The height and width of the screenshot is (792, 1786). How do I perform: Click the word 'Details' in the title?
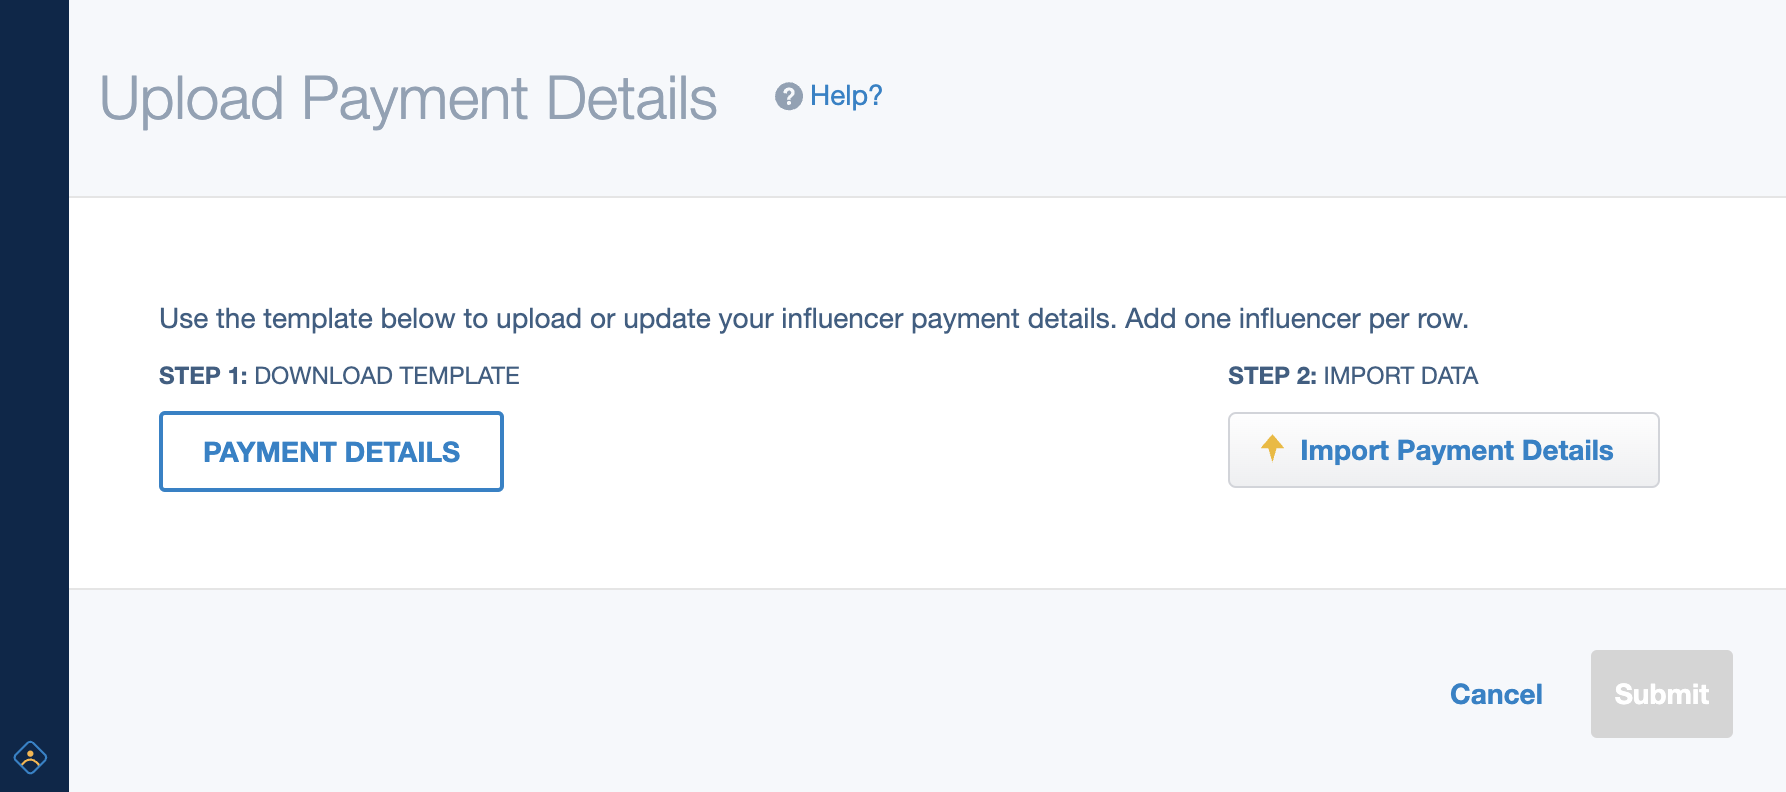(632, 99)
